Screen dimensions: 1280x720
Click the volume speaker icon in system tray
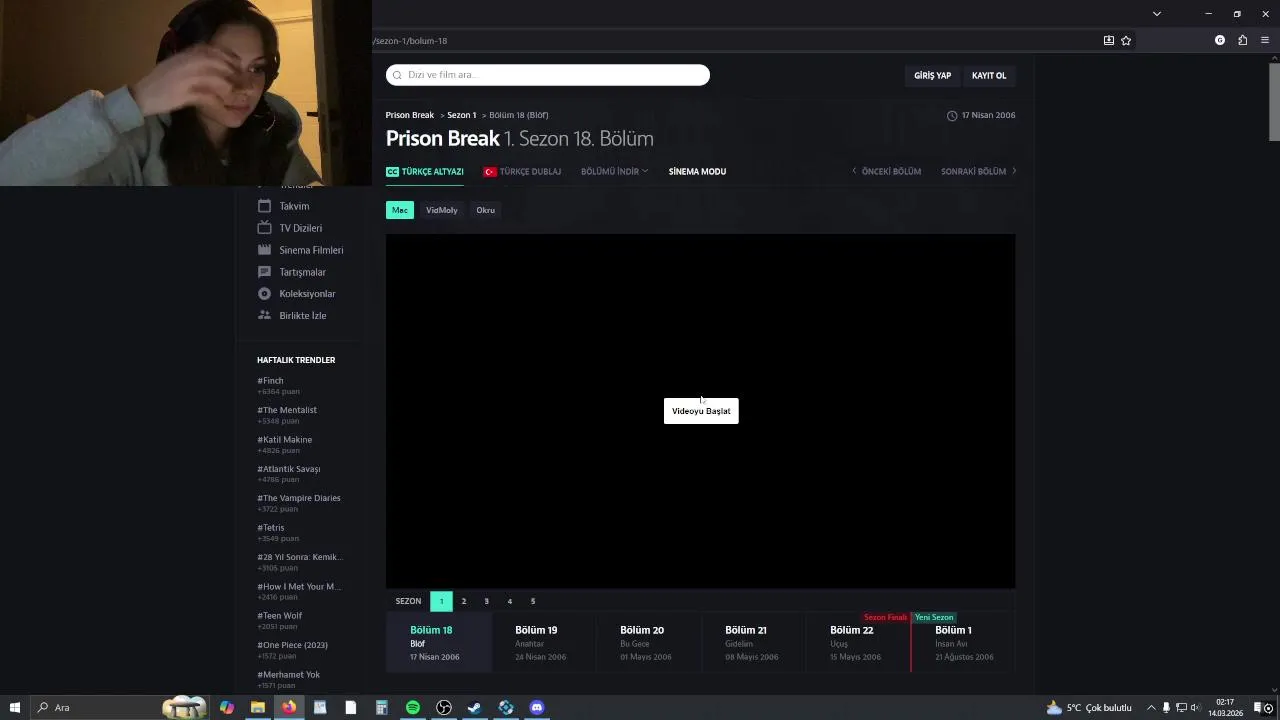click(x=1195, y=708)
